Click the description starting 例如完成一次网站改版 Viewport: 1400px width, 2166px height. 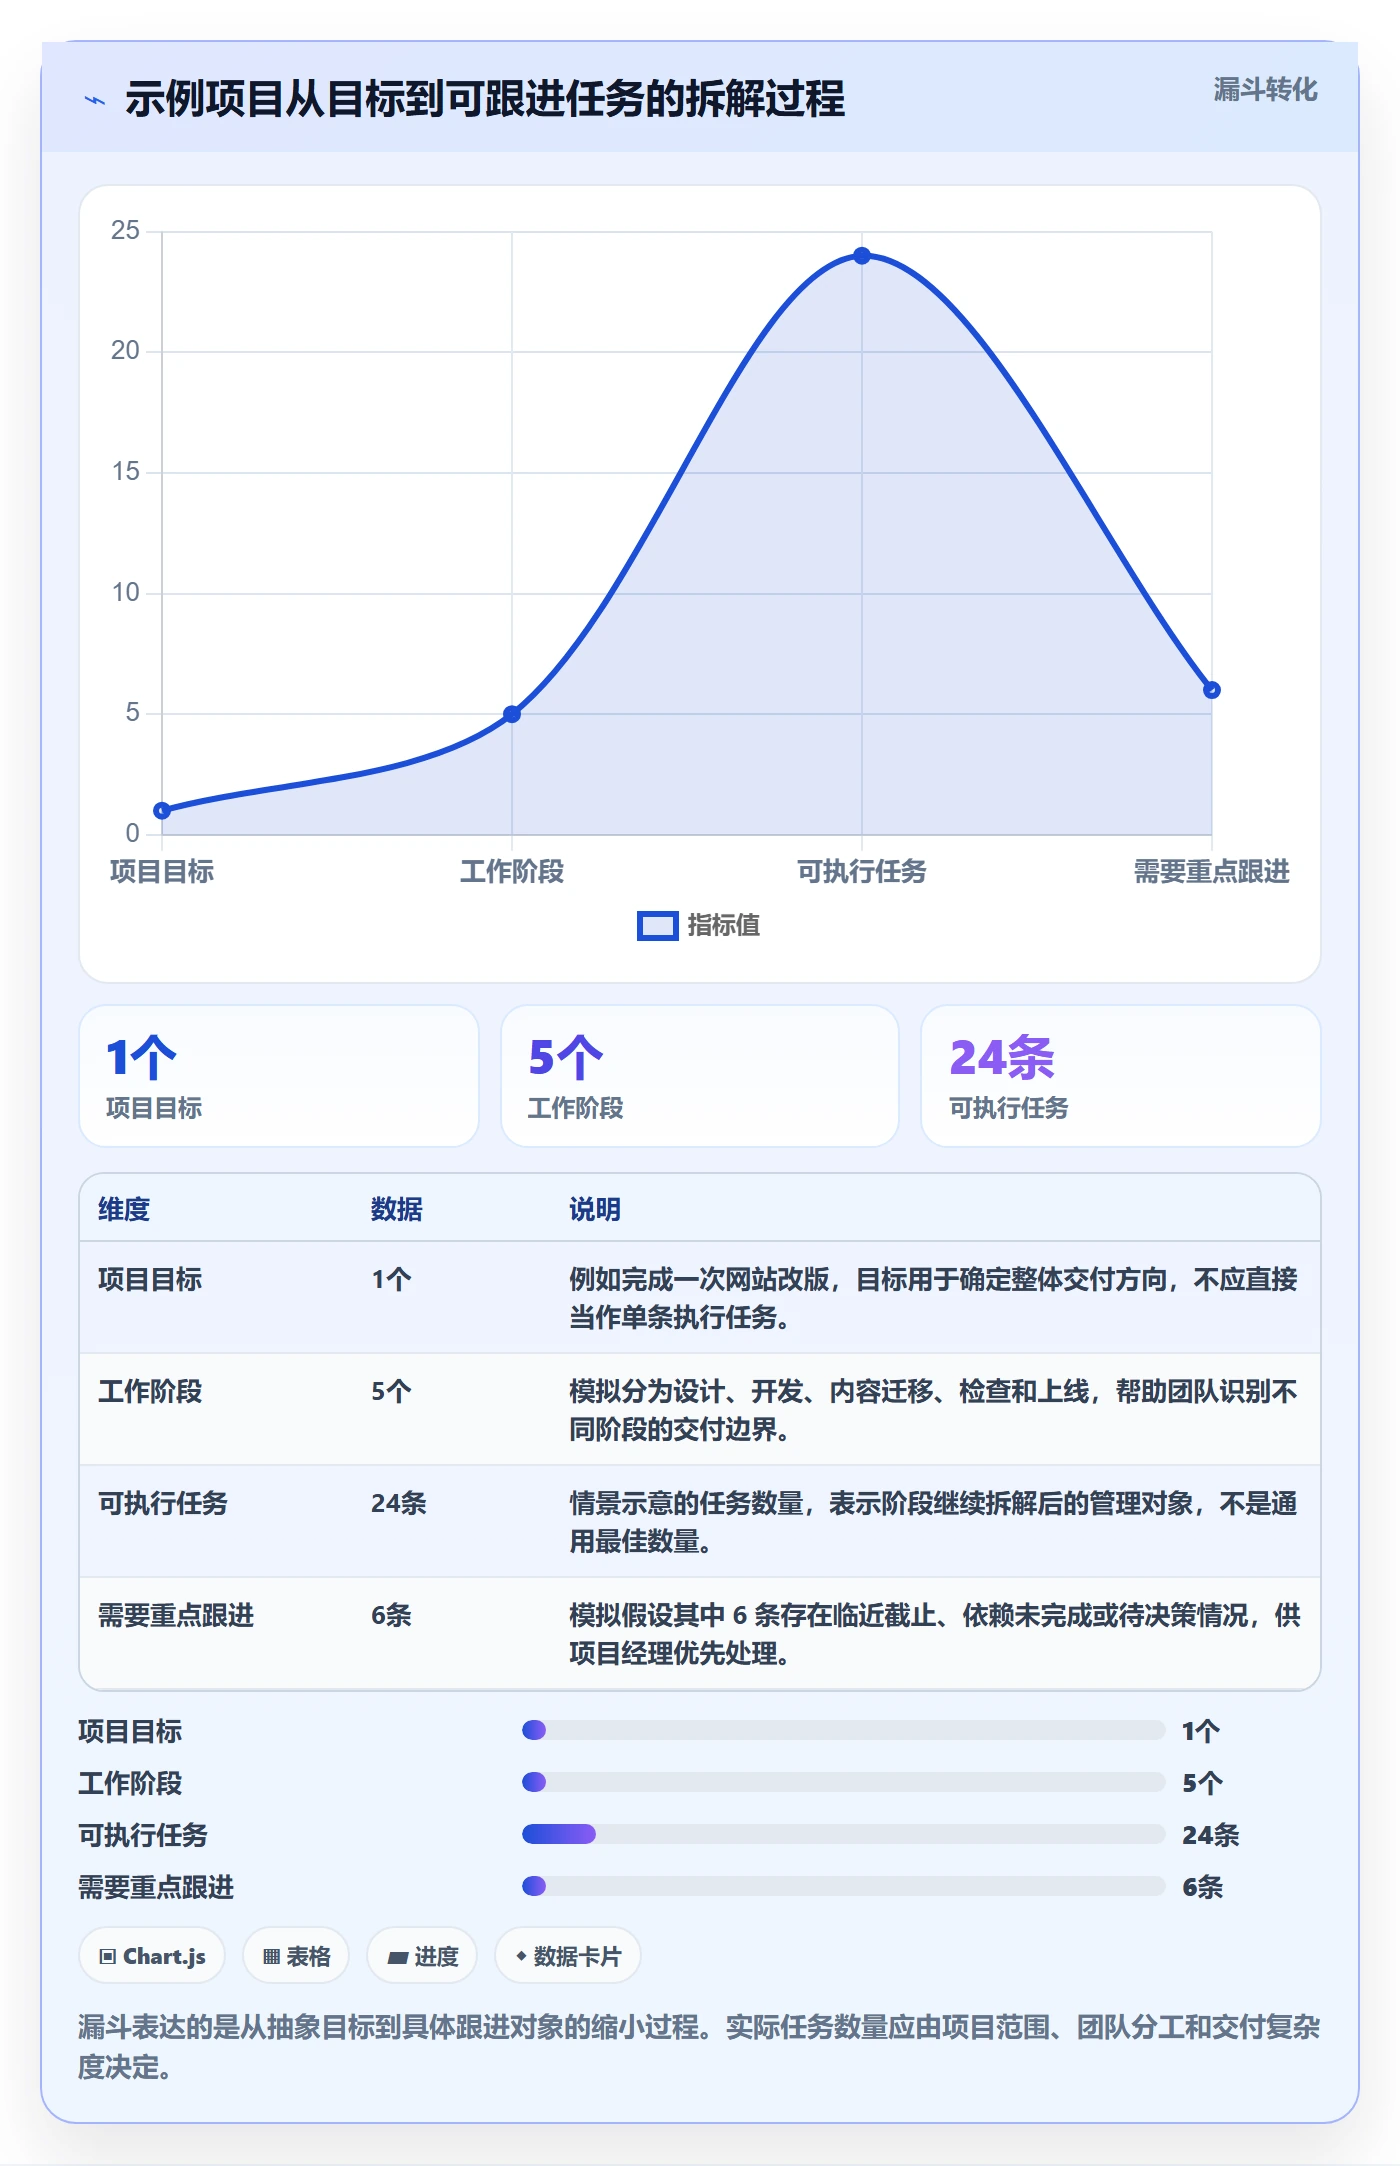933,1298
